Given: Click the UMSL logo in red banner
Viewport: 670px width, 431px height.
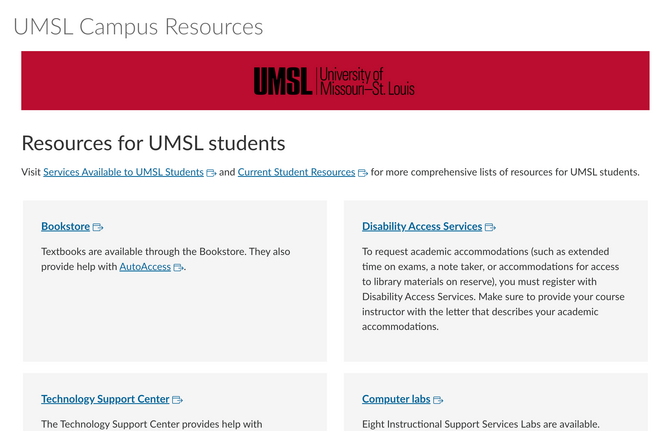Looking at the screenshot, I should [x=334, y=81].
